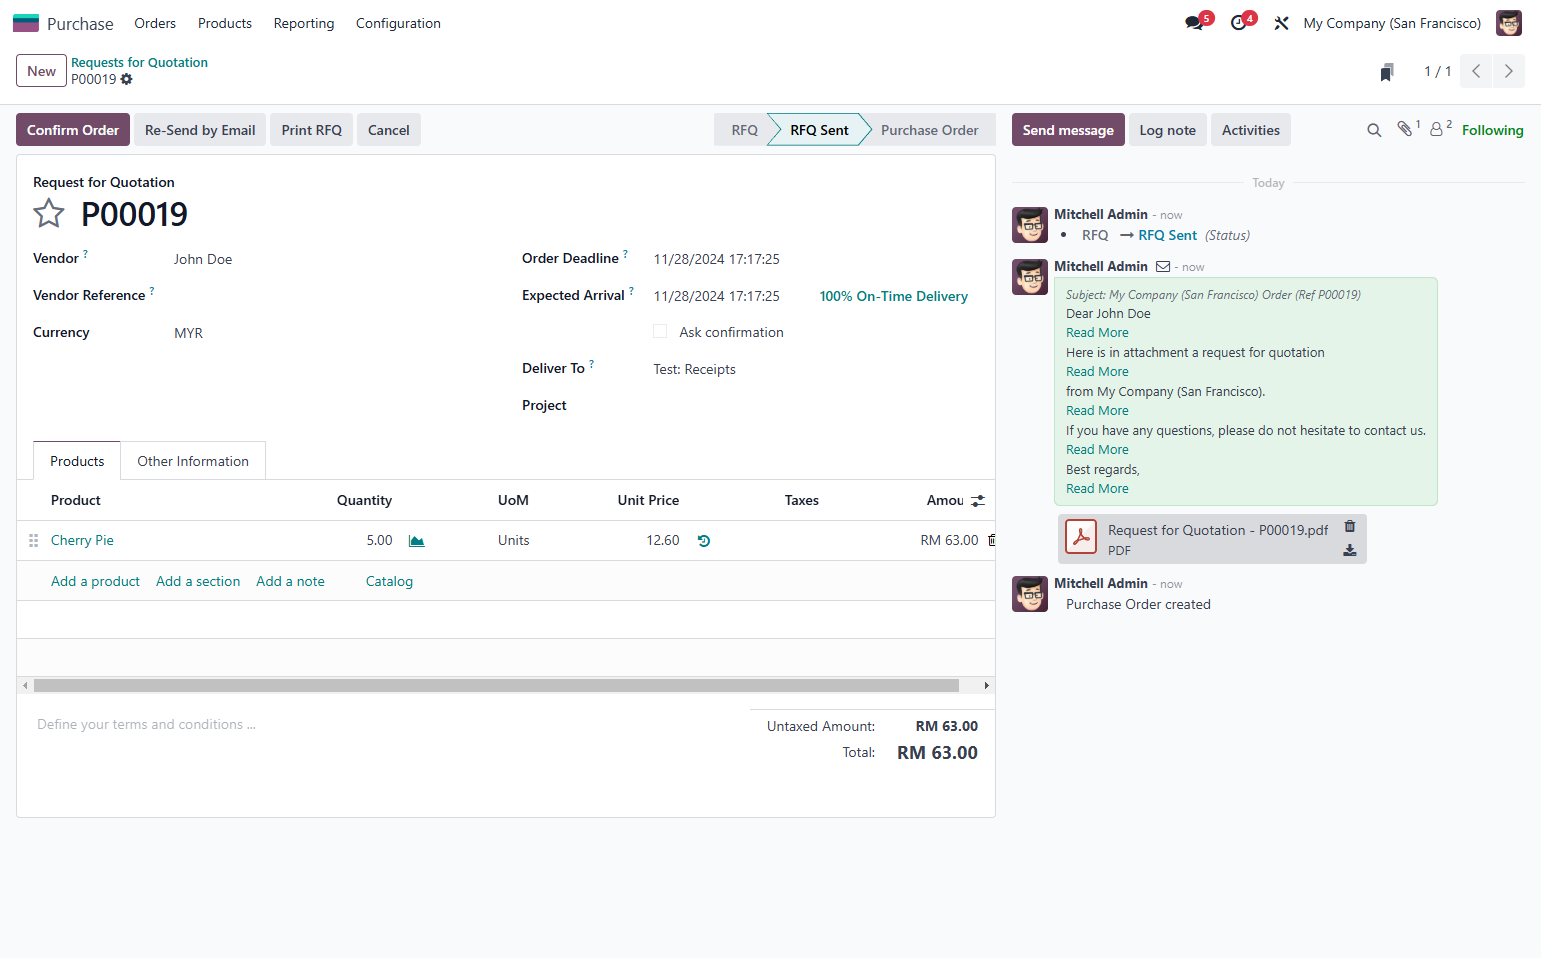The height and width of the screenshot is (958, 1541).
Task: Click the Print RFQ button
Action: point(312,130)
